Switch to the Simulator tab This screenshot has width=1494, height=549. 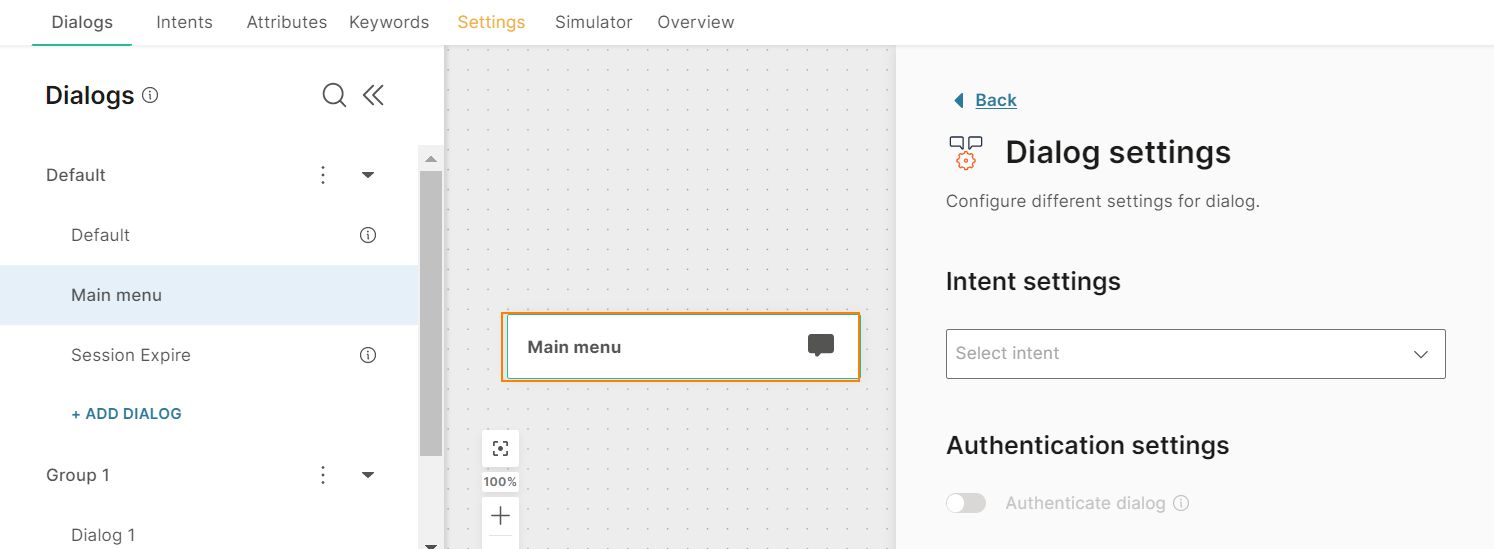click(594, 22)
